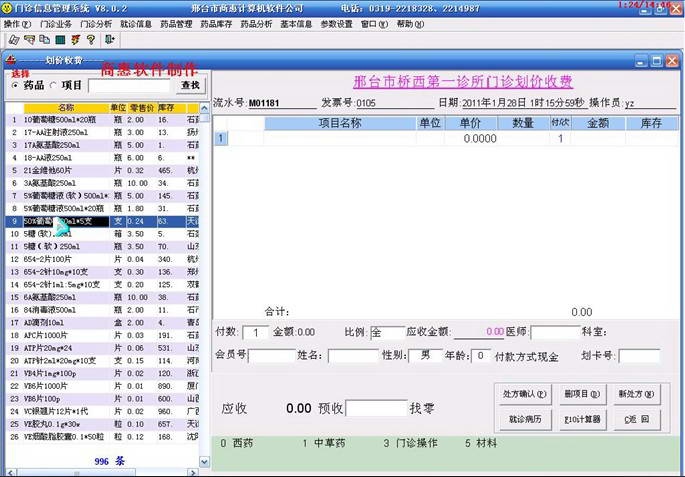Click the copy documents toolbar icon
This screenshot has width=685, height=477.
coord(45,40)
